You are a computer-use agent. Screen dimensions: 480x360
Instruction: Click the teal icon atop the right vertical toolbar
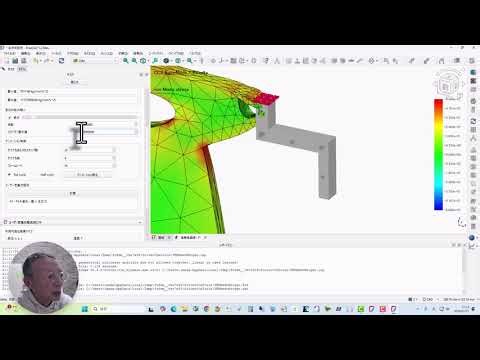coord(473,72)
